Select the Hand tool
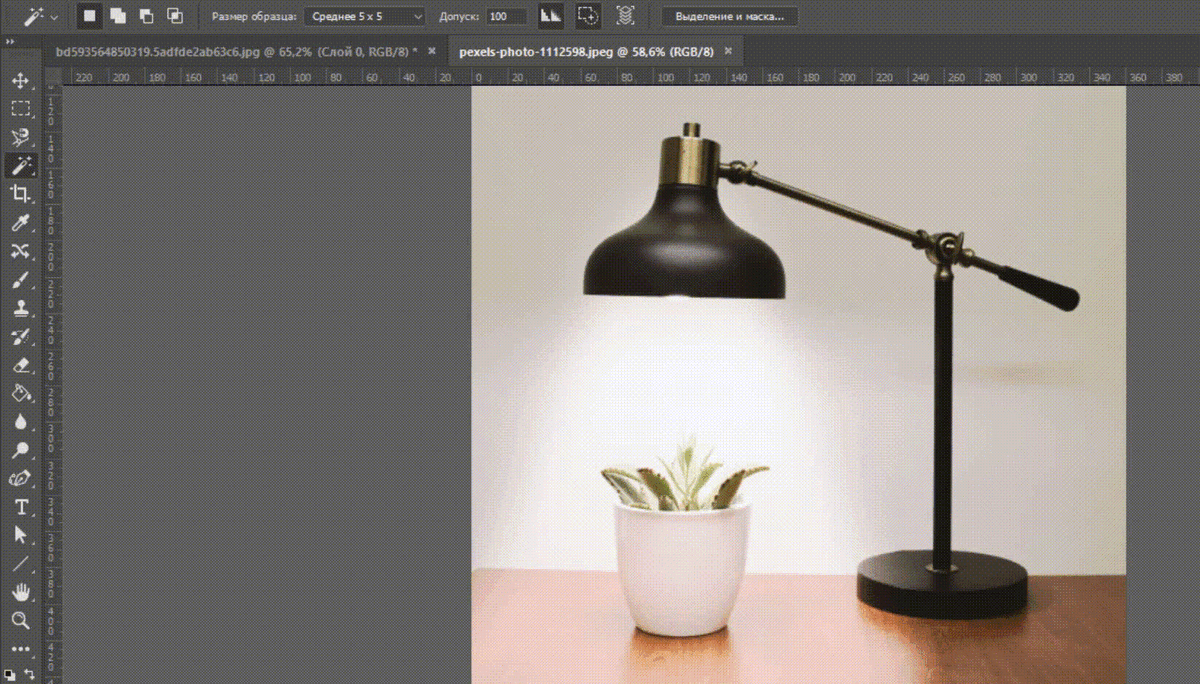 point(20,592)
